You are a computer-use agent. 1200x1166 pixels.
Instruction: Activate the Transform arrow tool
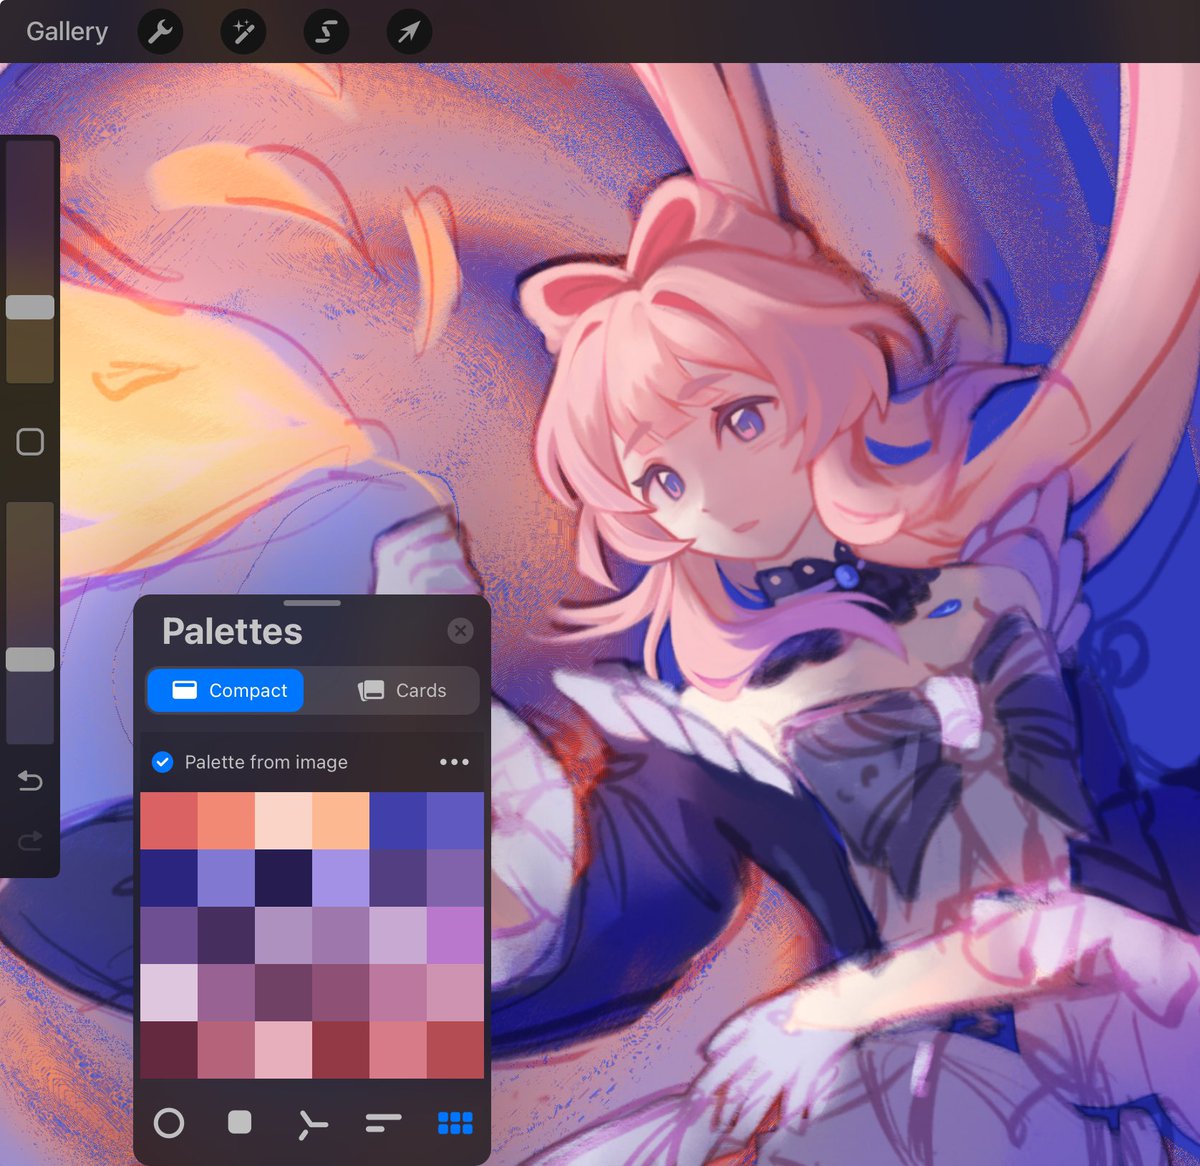tap(409, 32)
